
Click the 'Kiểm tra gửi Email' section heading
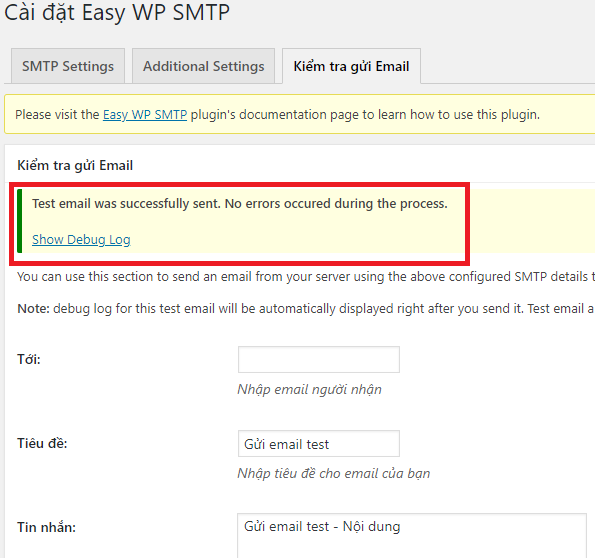tap(75, 166)
